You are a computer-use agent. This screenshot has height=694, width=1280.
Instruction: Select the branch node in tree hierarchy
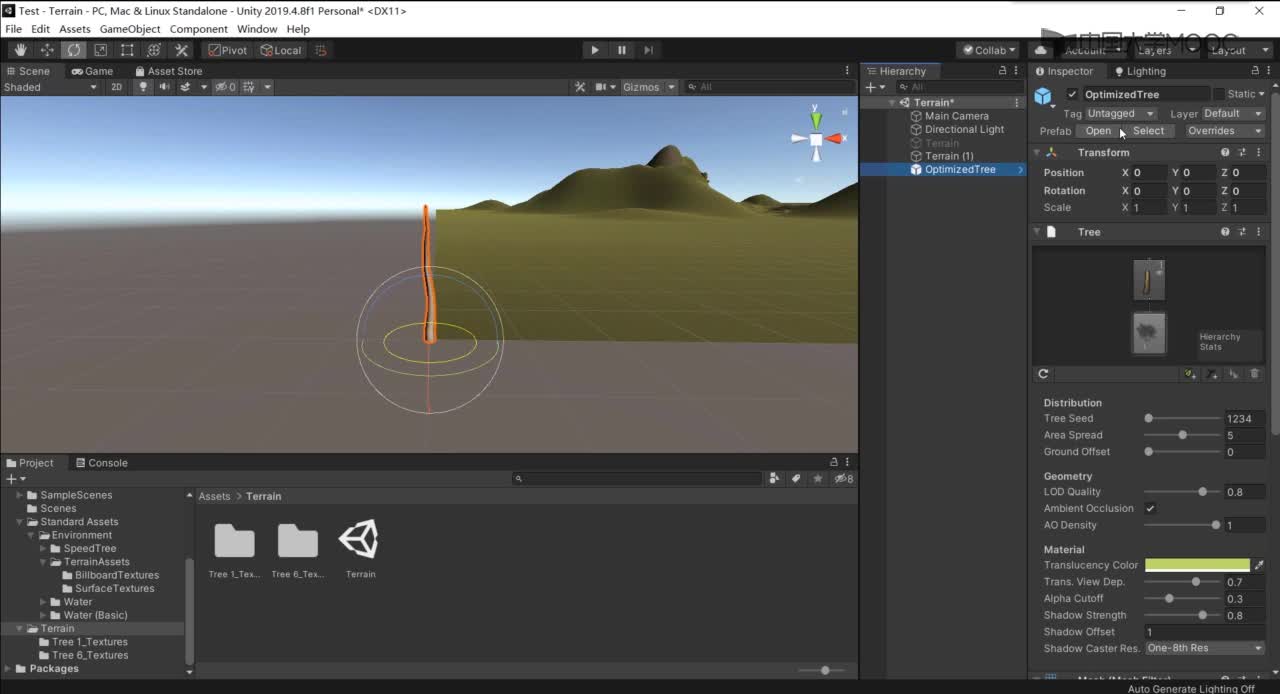pyautogui.click(x=1149, y=280)
